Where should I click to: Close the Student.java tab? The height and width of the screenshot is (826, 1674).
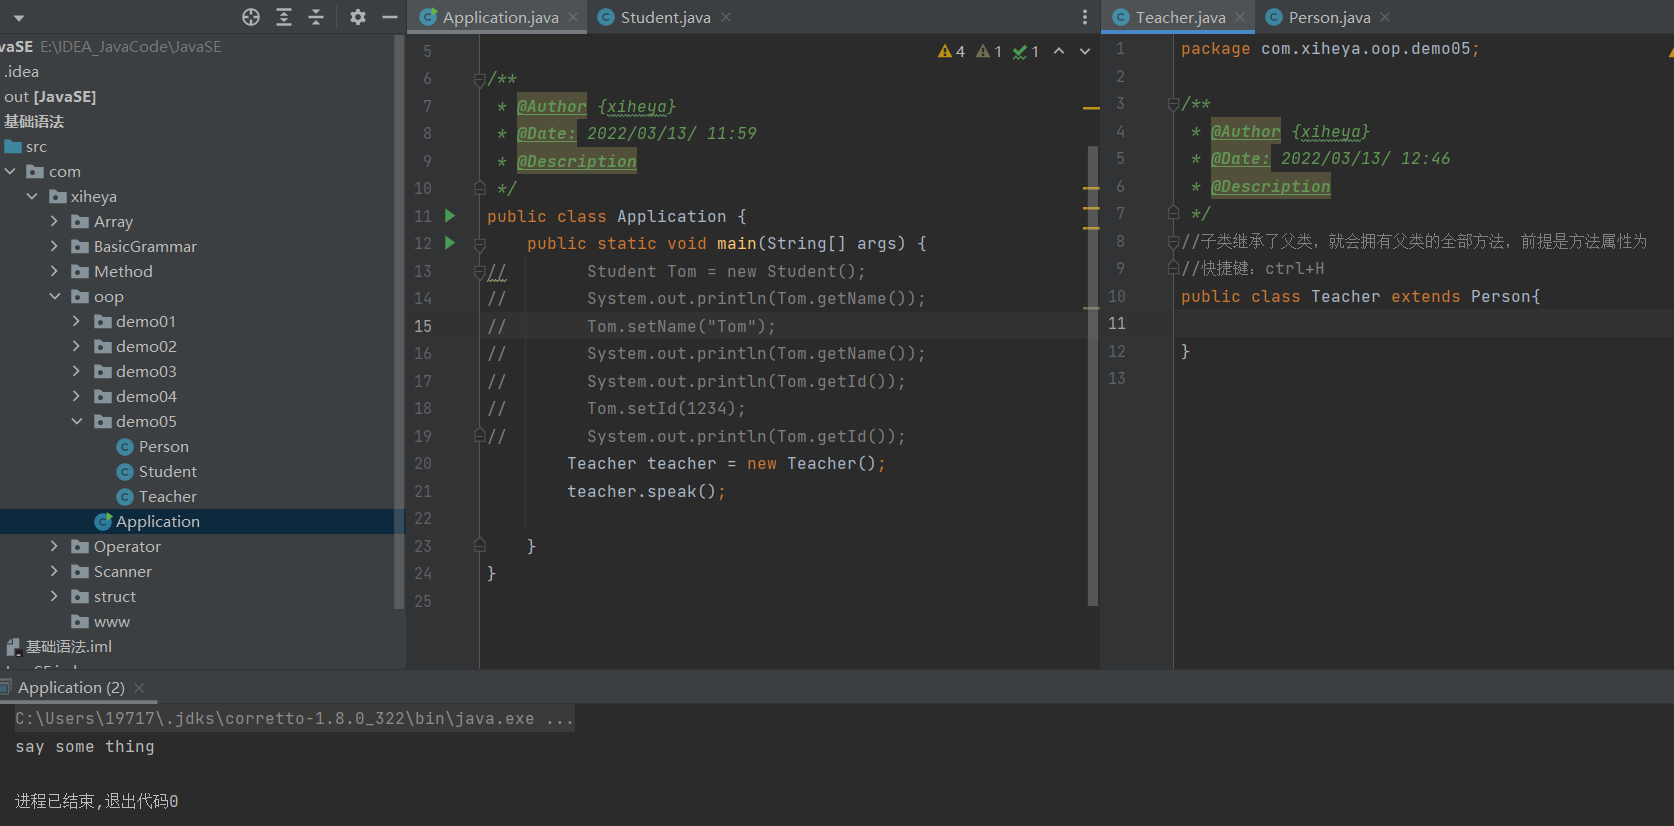(726, 17)
